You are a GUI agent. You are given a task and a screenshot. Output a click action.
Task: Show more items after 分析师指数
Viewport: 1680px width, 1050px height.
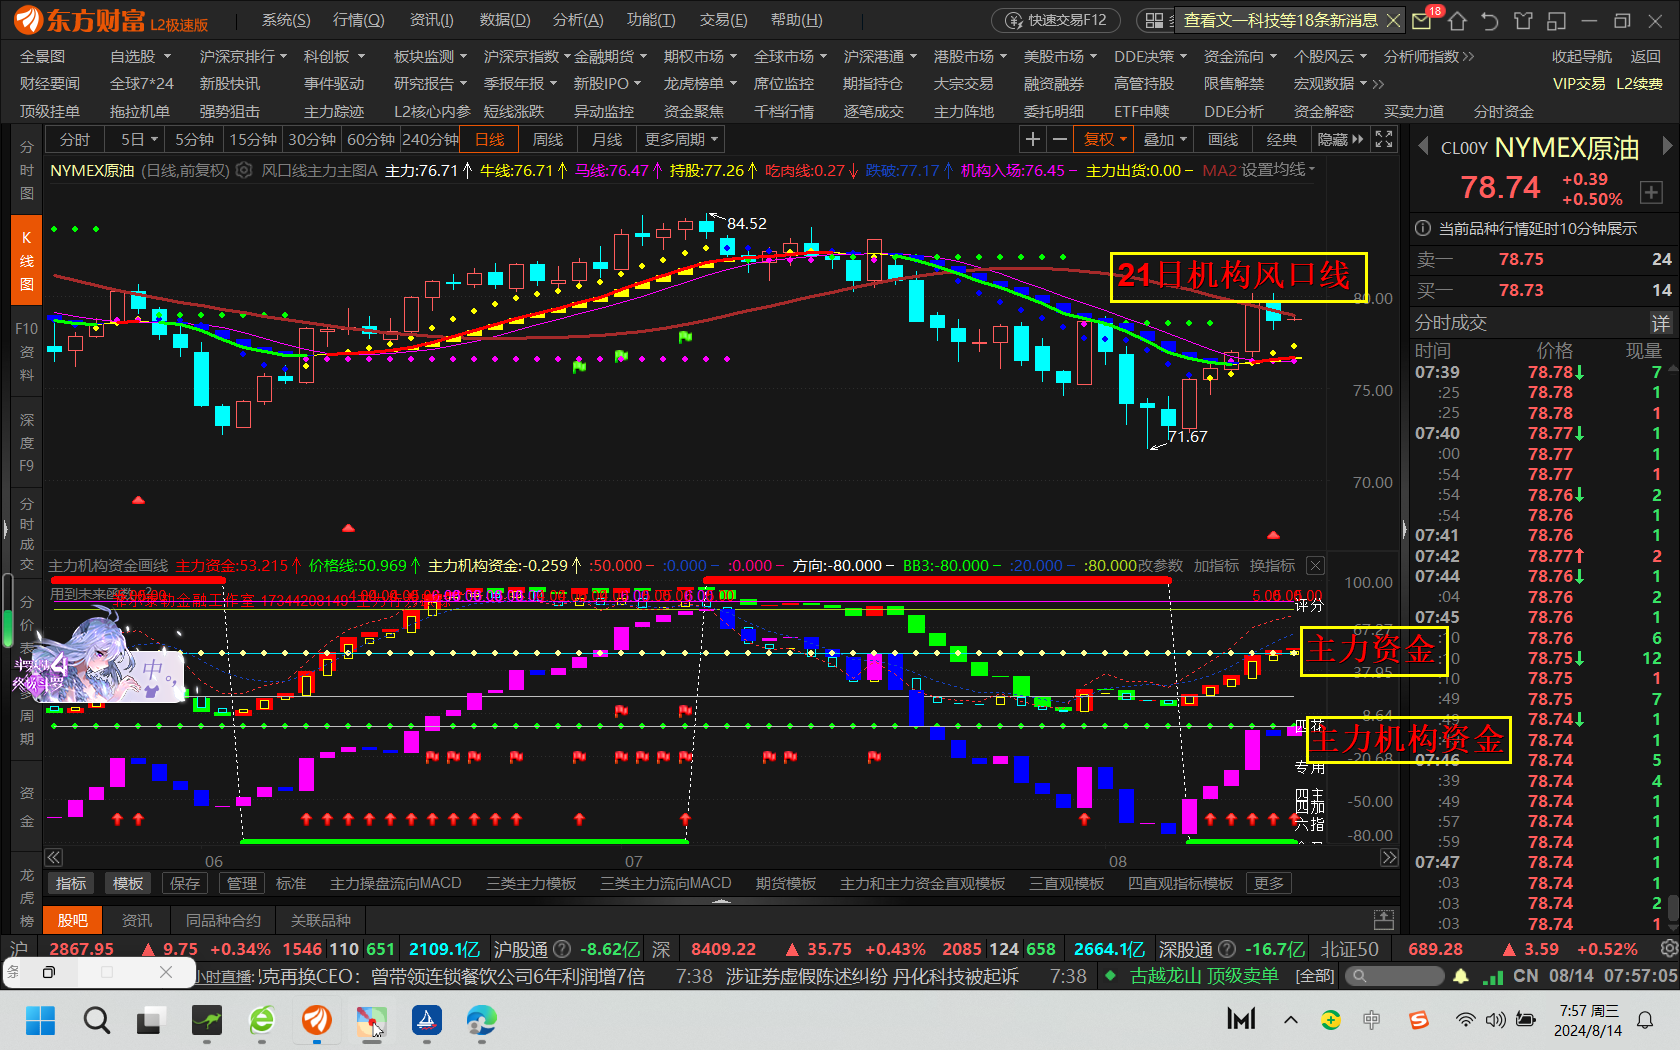(x=1468, y=56)
